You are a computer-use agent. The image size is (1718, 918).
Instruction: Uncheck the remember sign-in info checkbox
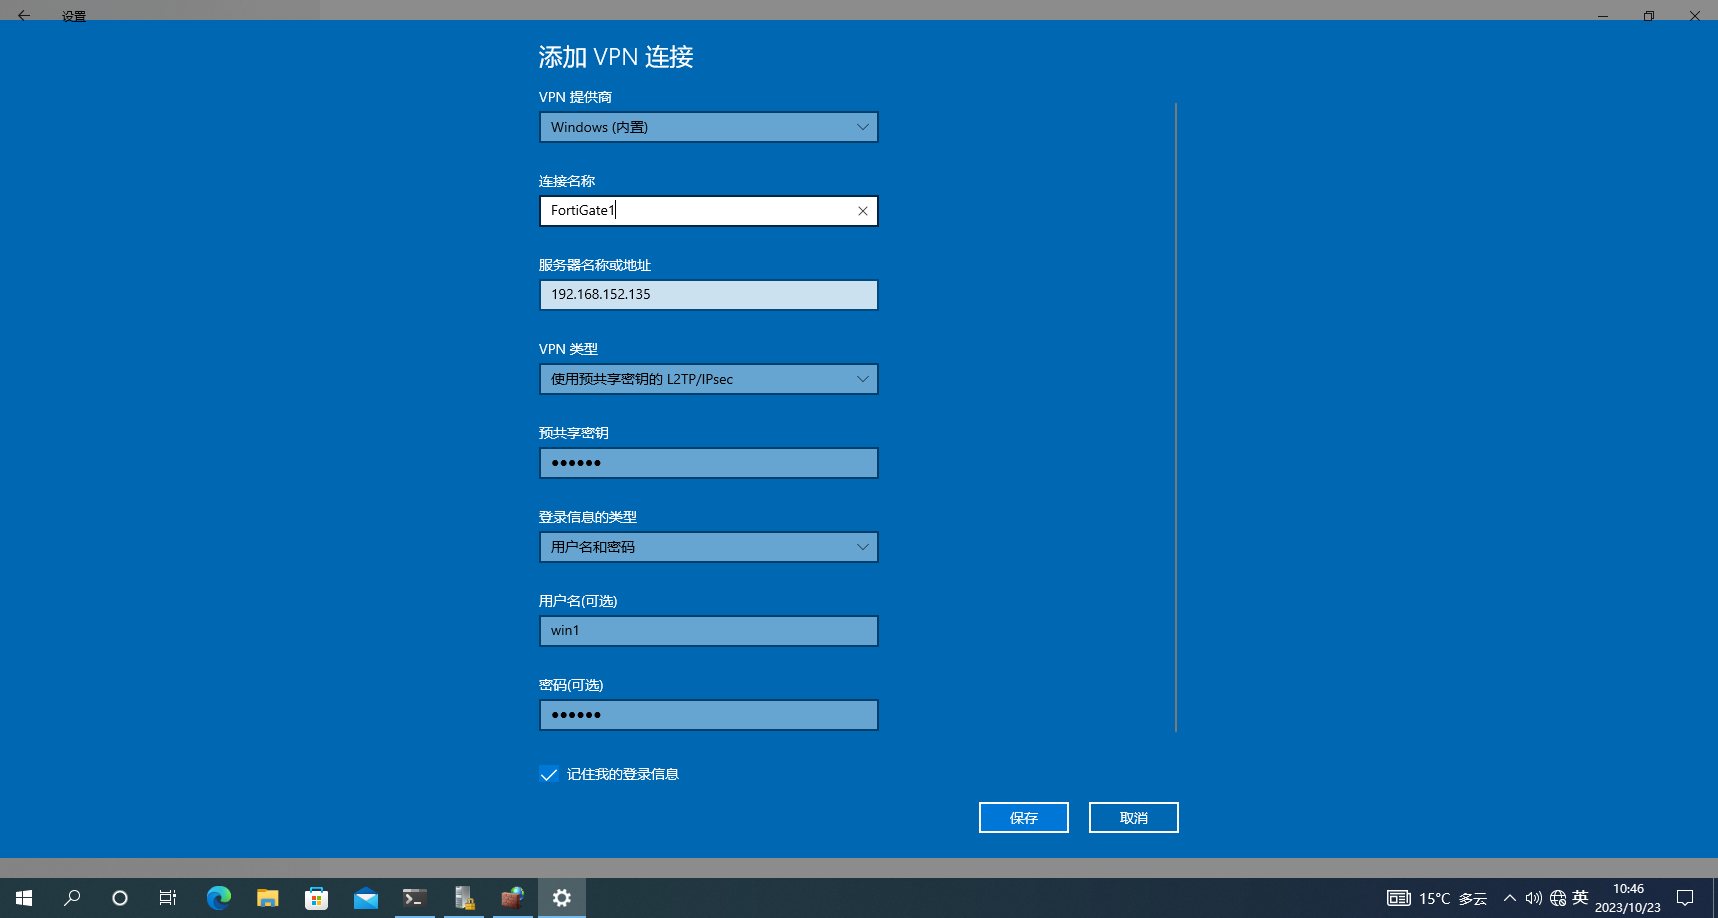click(x=548, y=774)
